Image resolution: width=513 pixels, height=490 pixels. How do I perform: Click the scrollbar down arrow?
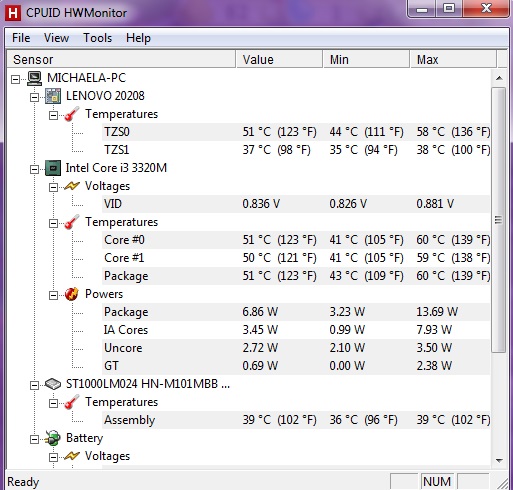(x=499, y=461)
